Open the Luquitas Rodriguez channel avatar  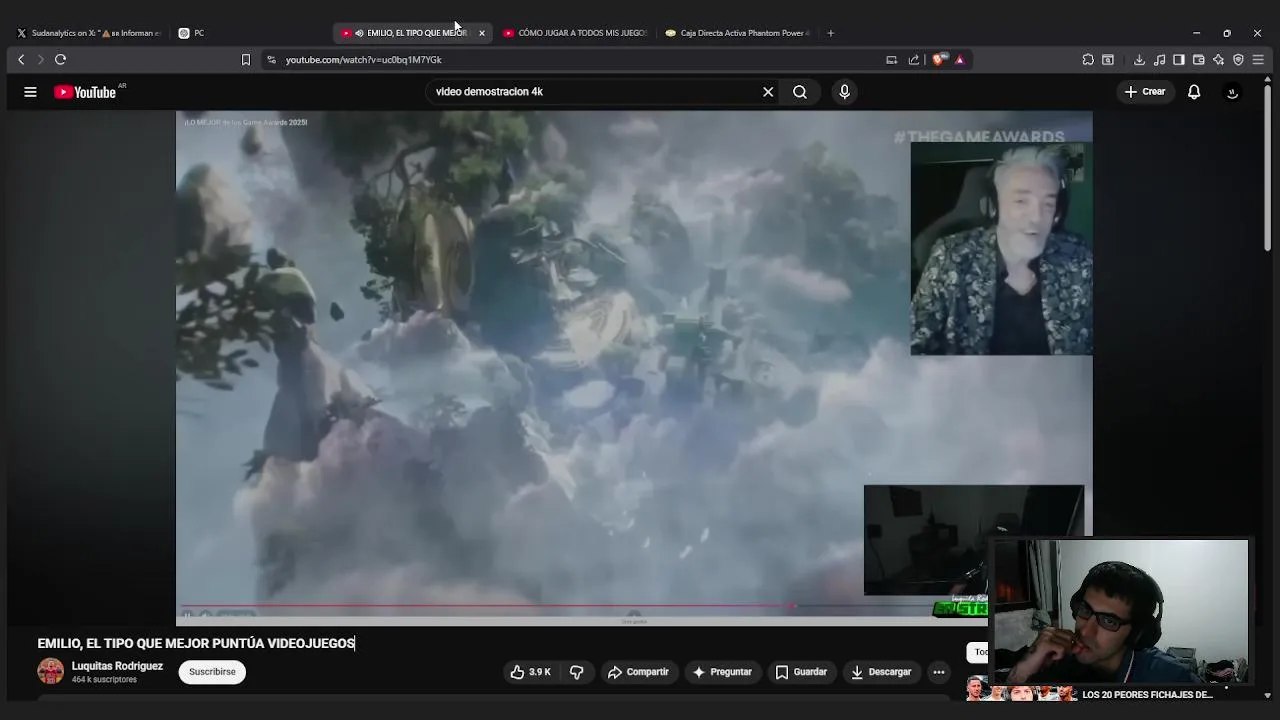click(50, 672)
